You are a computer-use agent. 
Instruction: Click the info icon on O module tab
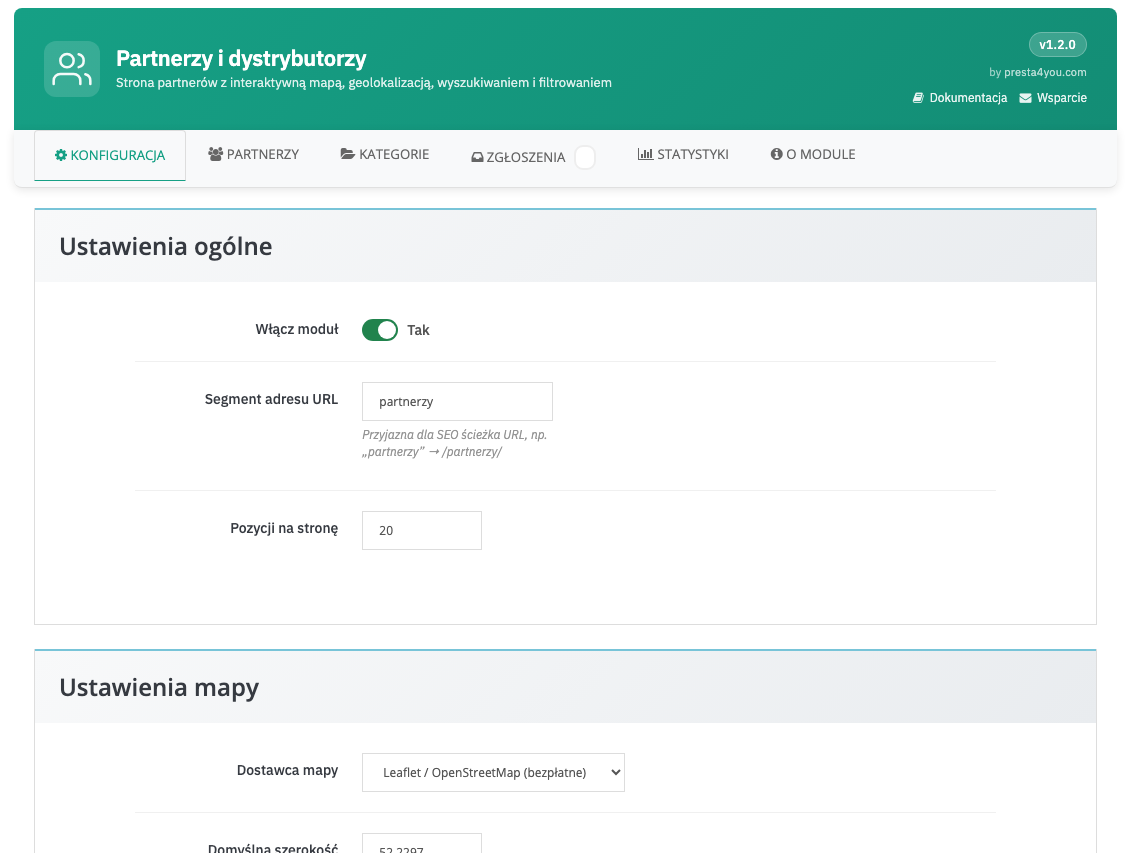[x=776, y=154]
